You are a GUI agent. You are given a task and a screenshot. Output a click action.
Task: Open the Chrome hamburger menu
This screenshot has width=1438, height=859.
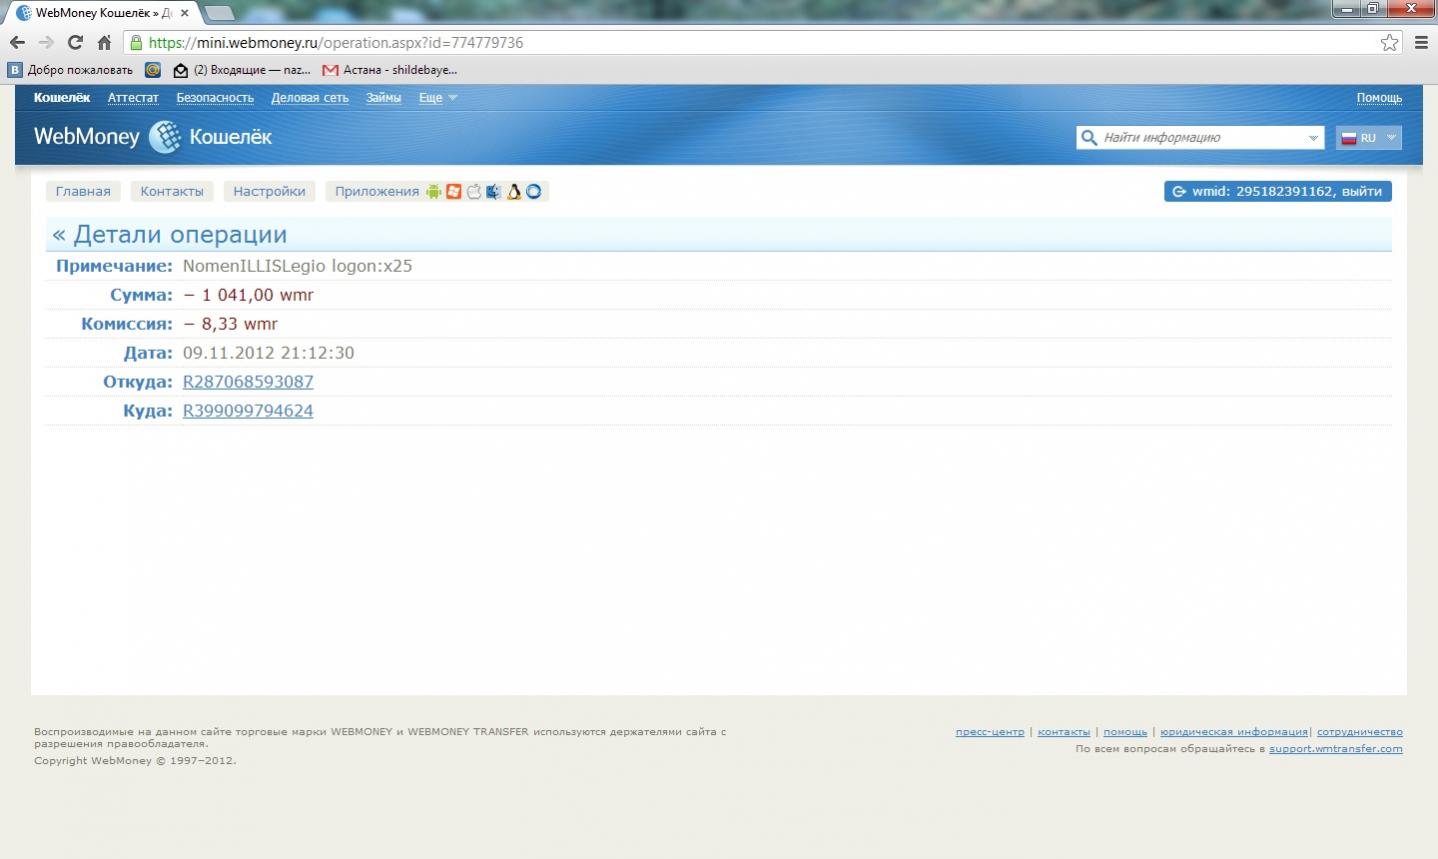click(x=1421, y=43)
